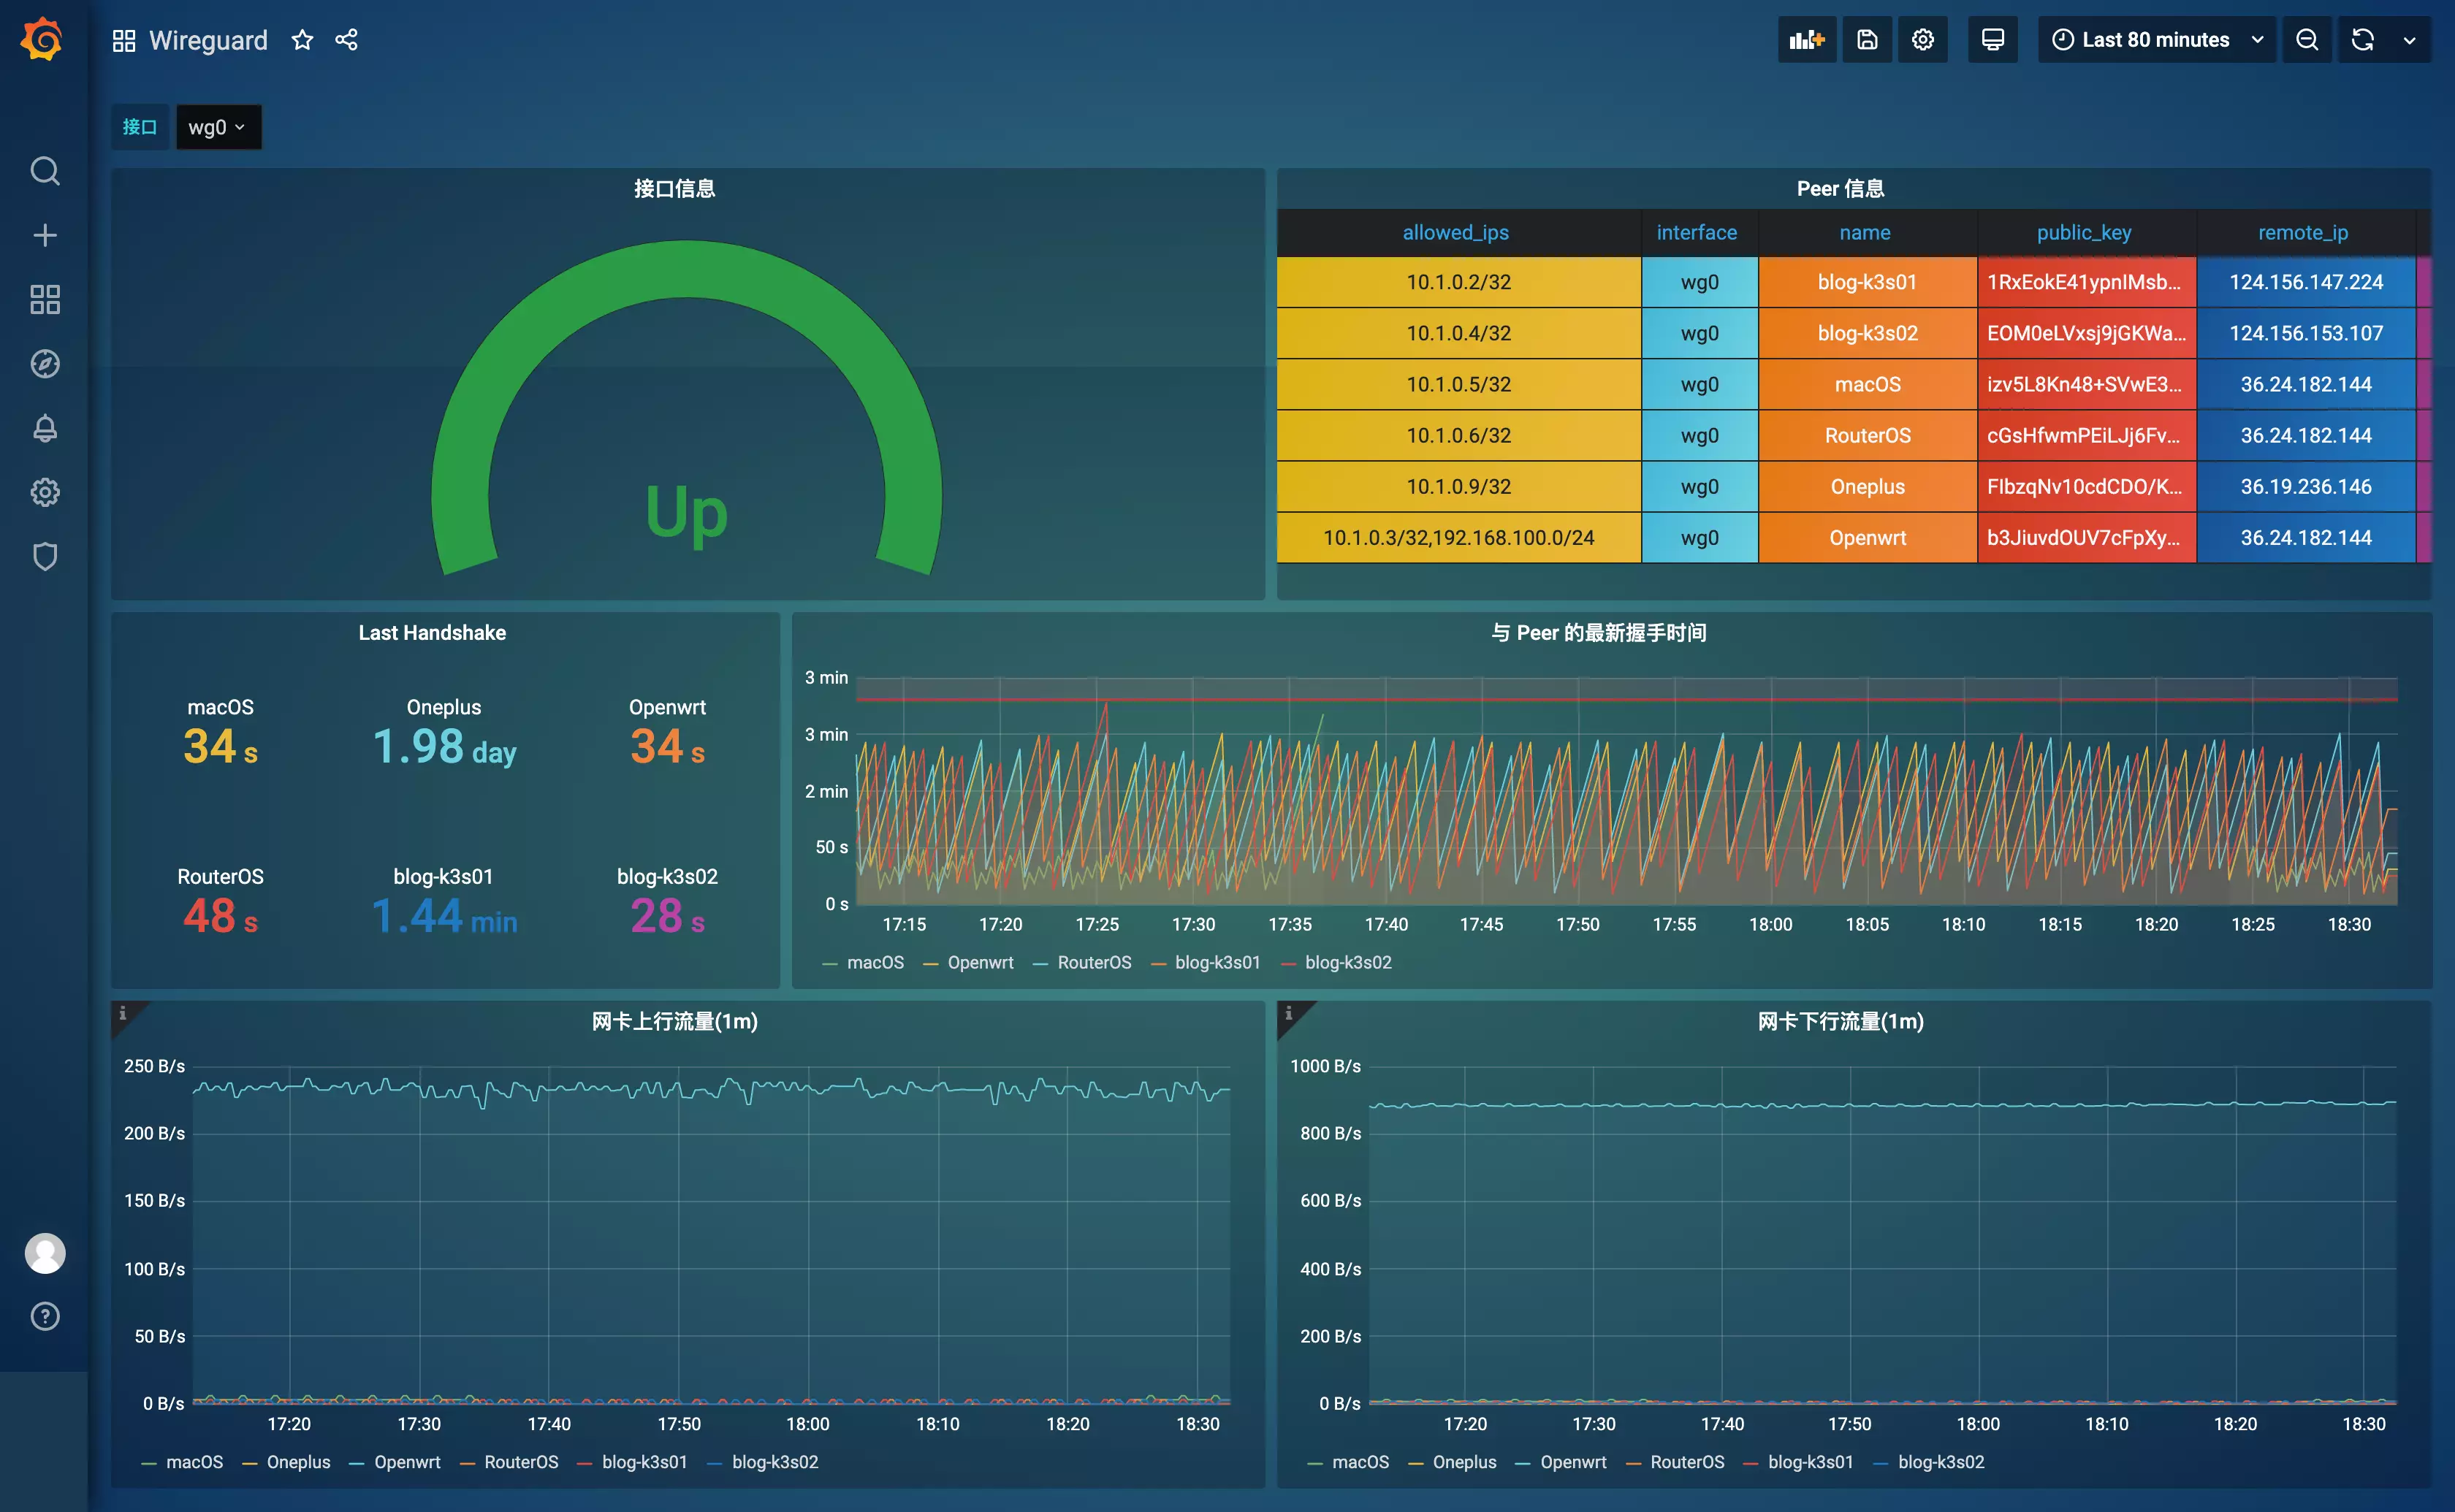
Task: Toggle RouterOS series in handshake graph legend
Action: point(1094,962)
